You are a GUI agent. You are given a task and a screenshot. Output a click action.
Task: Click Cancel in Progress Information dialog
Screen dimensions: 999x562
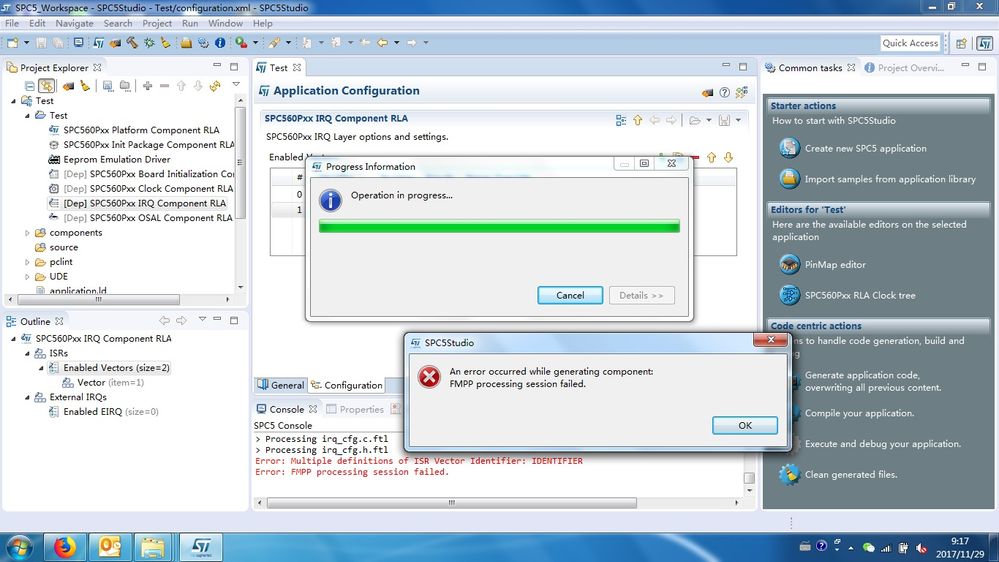pyautogui.click(x=570, y=295)
